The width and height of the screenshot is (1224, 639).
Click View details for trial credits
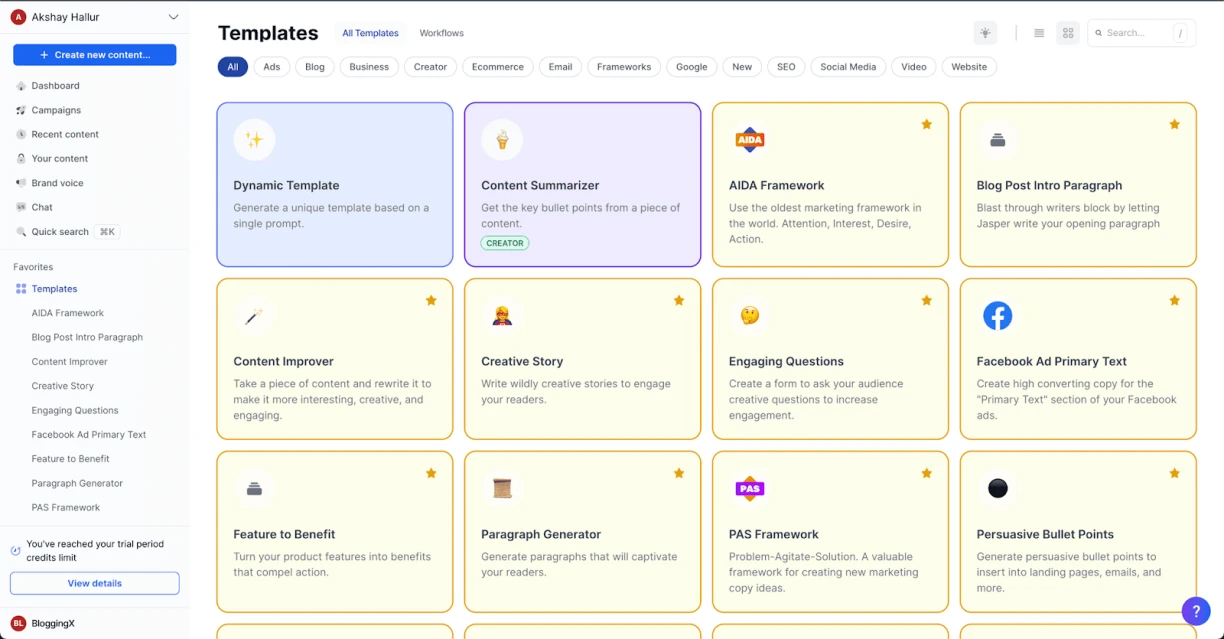pos(95,583)
